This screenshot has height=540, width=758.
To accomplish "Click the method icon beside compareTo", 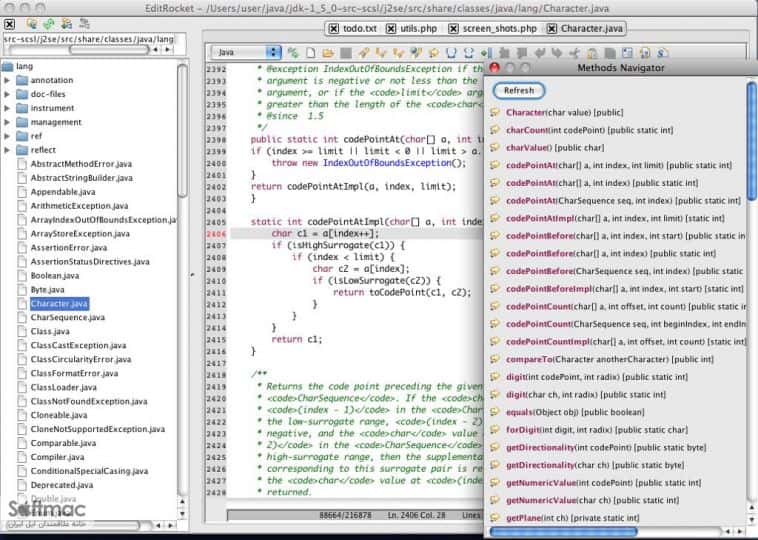I will [495, 359].
